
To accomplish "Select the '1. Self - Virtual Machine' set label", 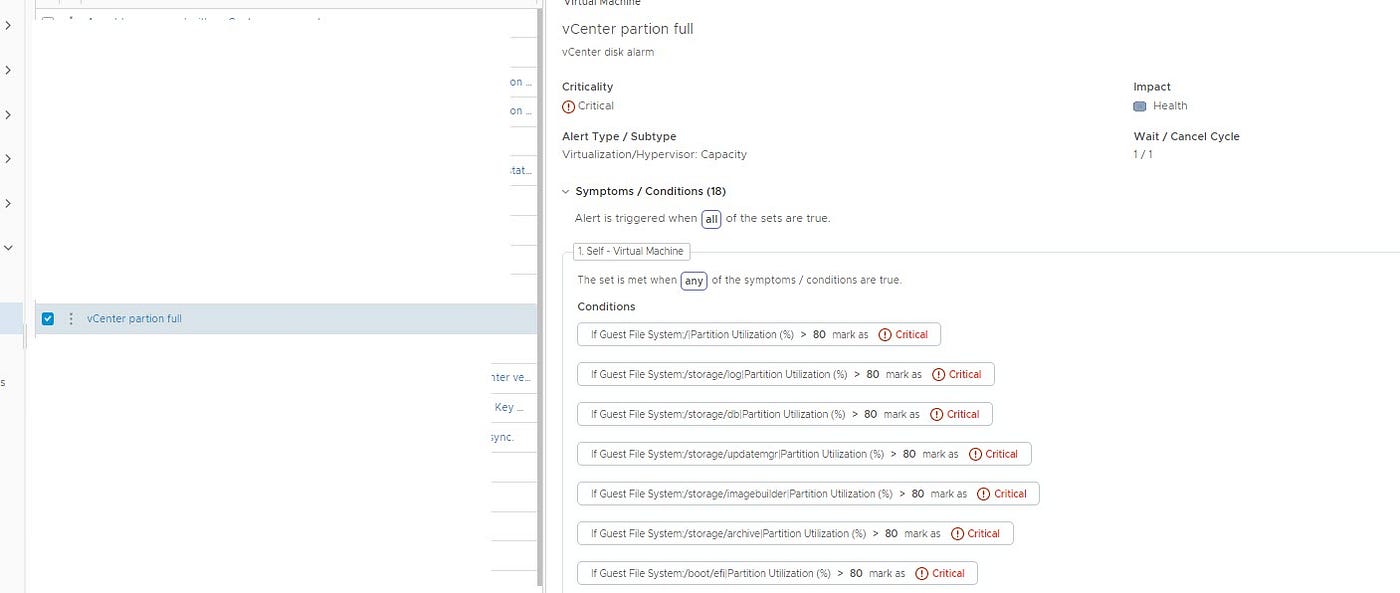I will pyautogui.click(x=633, y=252).
